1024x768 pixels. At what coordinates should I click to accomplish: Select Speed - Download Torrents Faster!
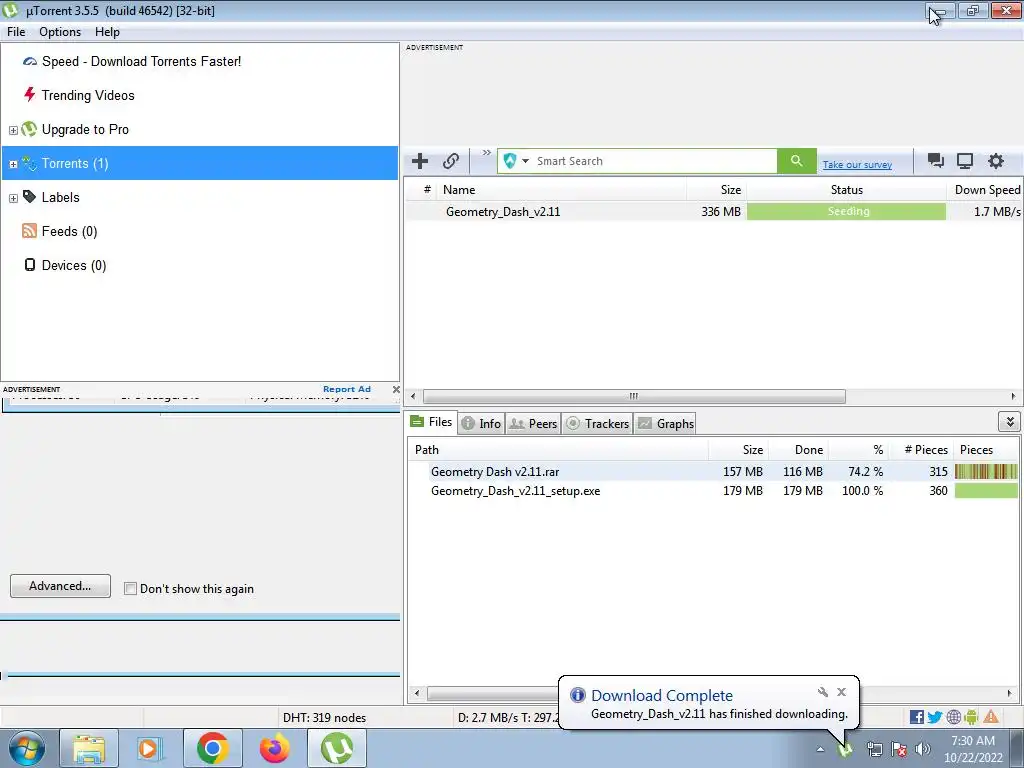141,61
